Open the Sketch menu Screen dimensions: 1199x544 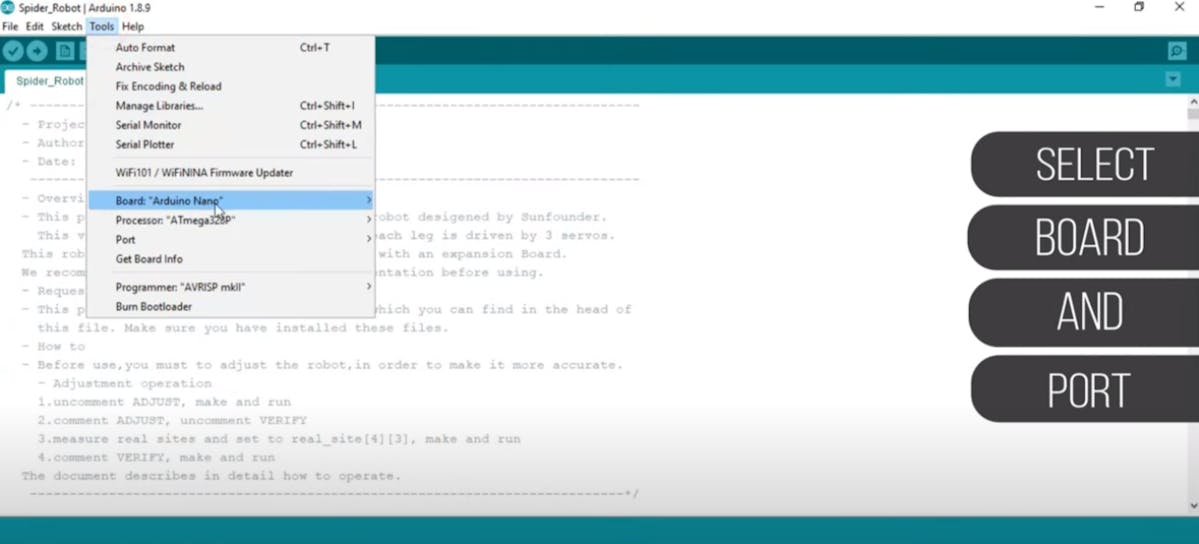pos(67,27)
